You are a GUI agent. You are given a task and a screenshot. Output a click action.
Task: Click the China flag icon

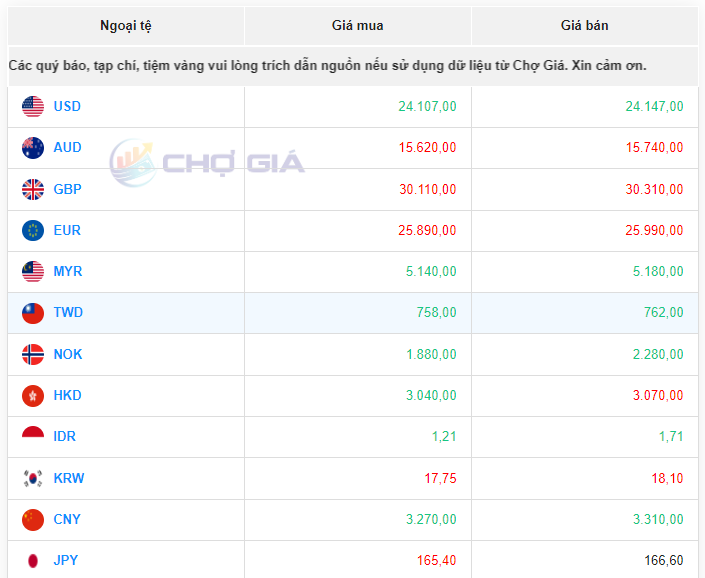[33, 520]
